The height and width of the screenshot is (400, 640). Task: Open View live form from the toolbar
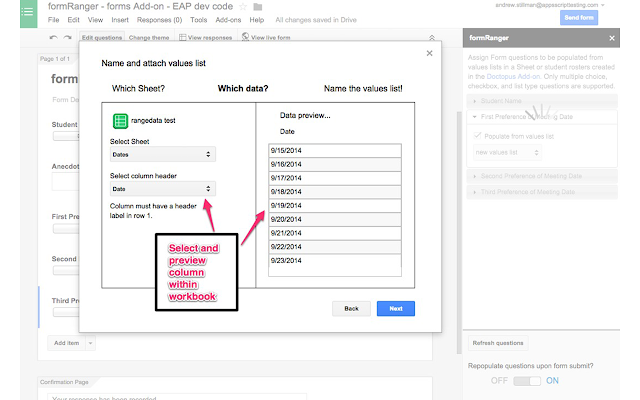click(262, 37)
